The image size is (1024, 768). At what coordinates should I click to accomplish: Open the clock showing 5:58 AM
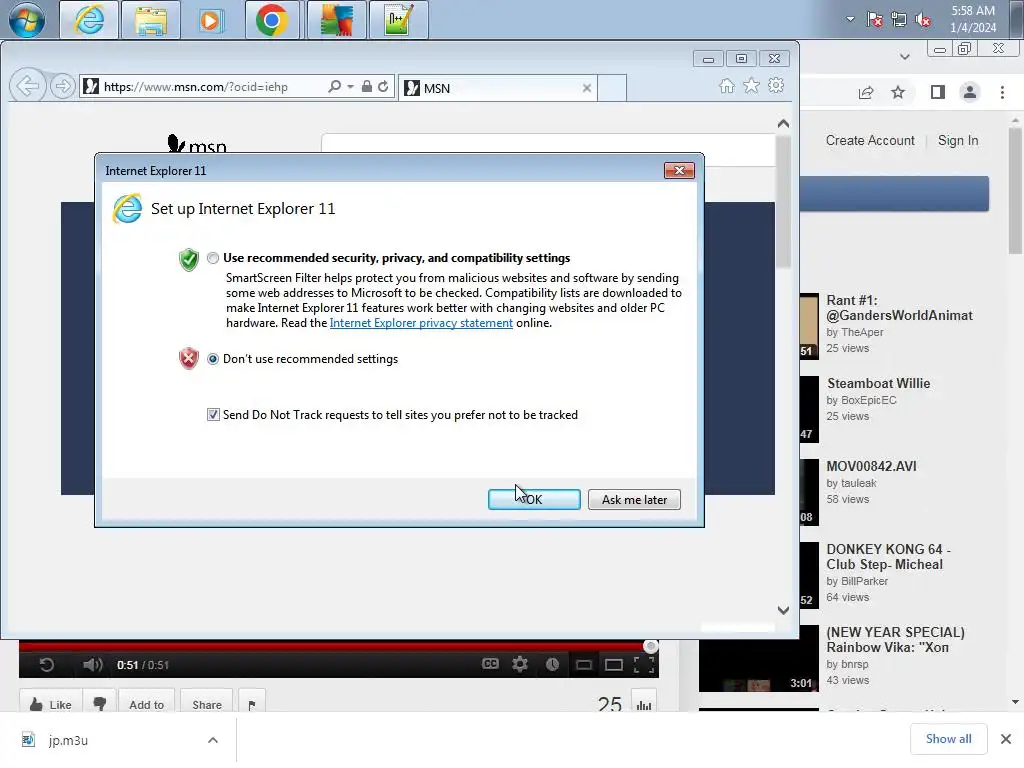click(973, 19)
